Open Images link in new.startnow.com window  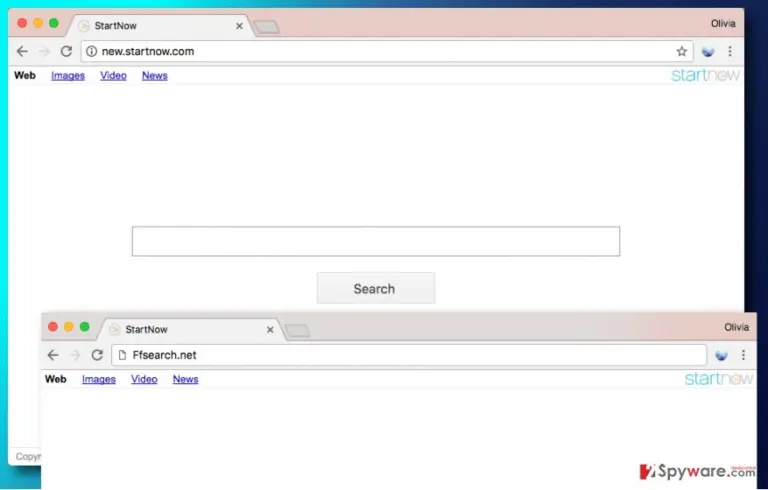[x=68, y=75]
